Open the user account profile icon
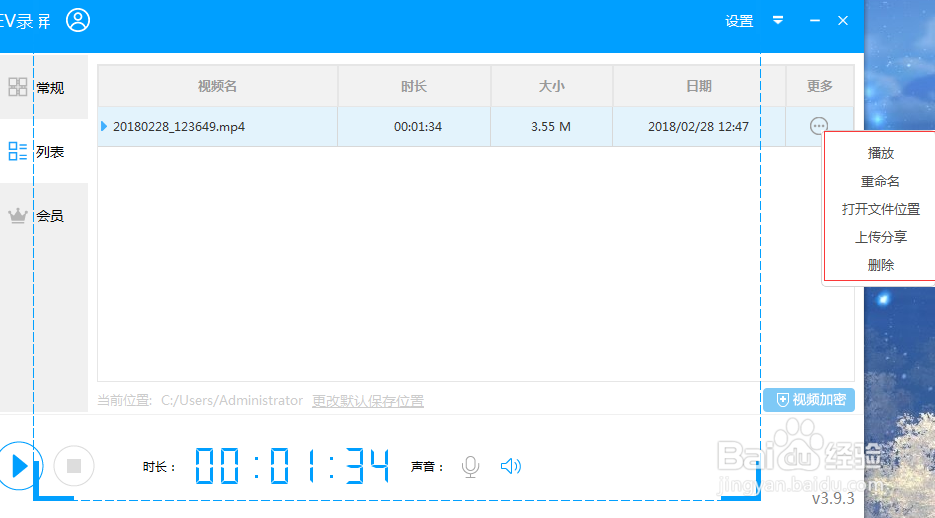The height and width of the screenshot is (518, 935). (78, 20)
